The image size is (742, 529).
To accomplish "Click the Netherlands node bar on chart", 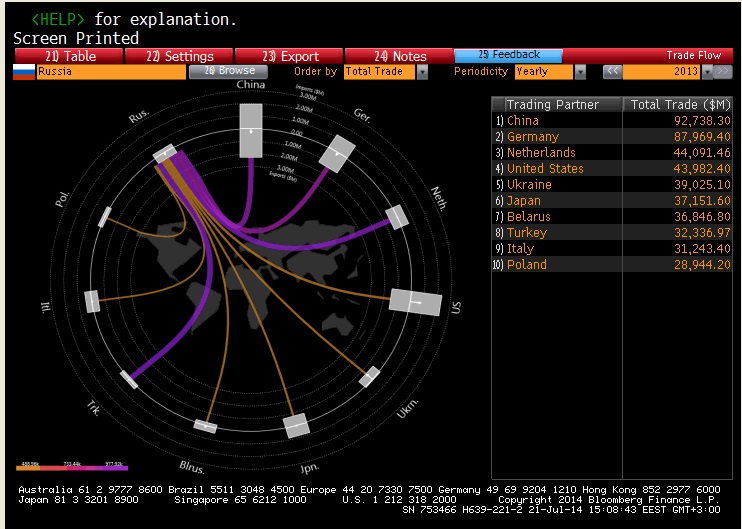I will click(397, 218).
